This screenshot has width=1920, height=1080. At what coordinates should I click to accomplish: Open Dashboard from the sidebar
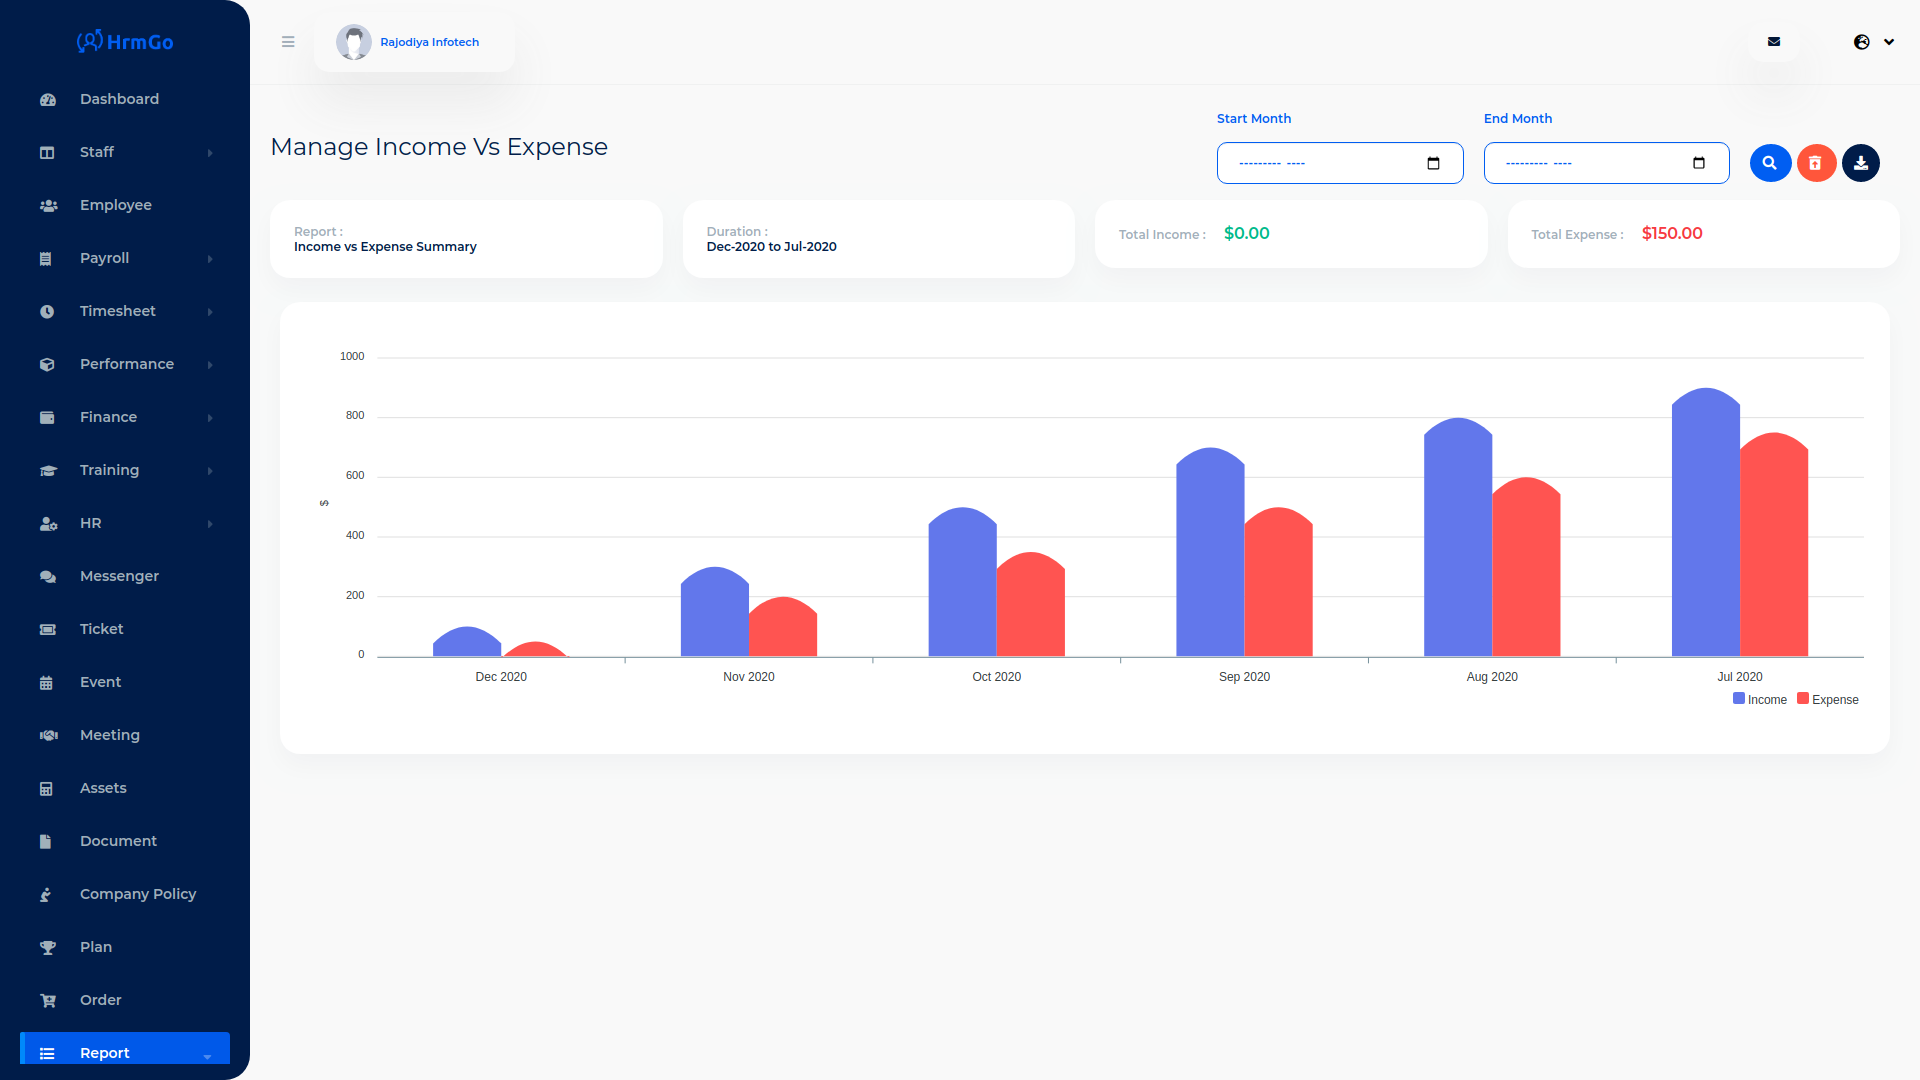pyautogui.click(x=119, y=99)
